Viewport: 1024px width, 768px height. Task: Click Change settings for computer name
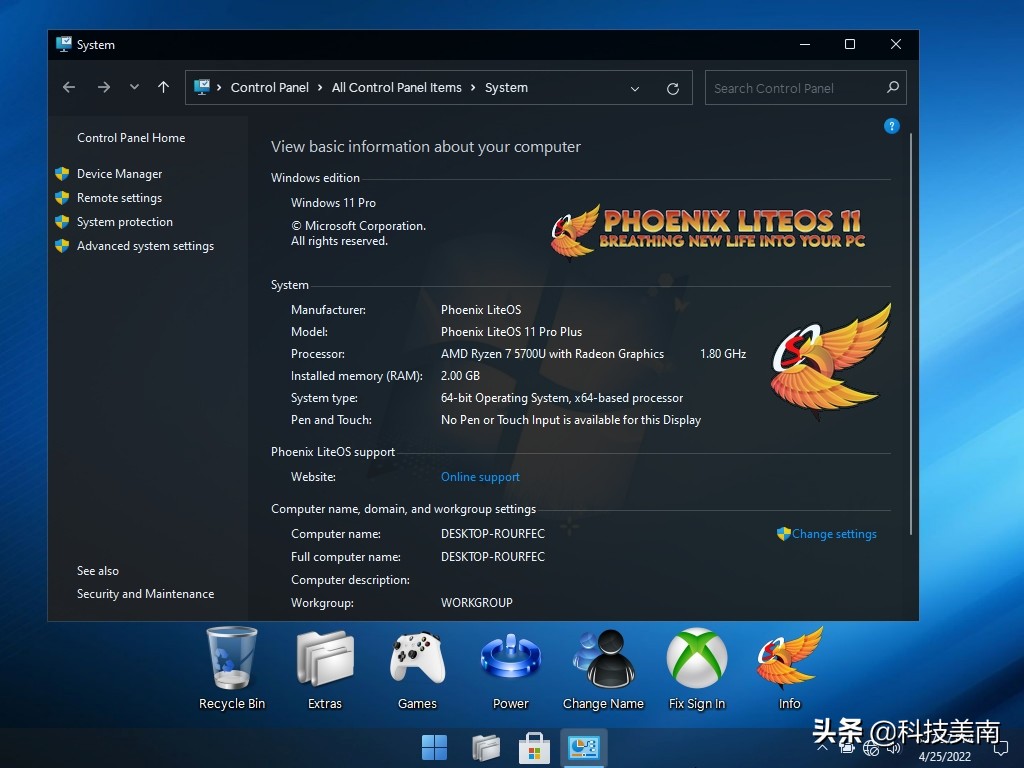(x=833, y=534)
